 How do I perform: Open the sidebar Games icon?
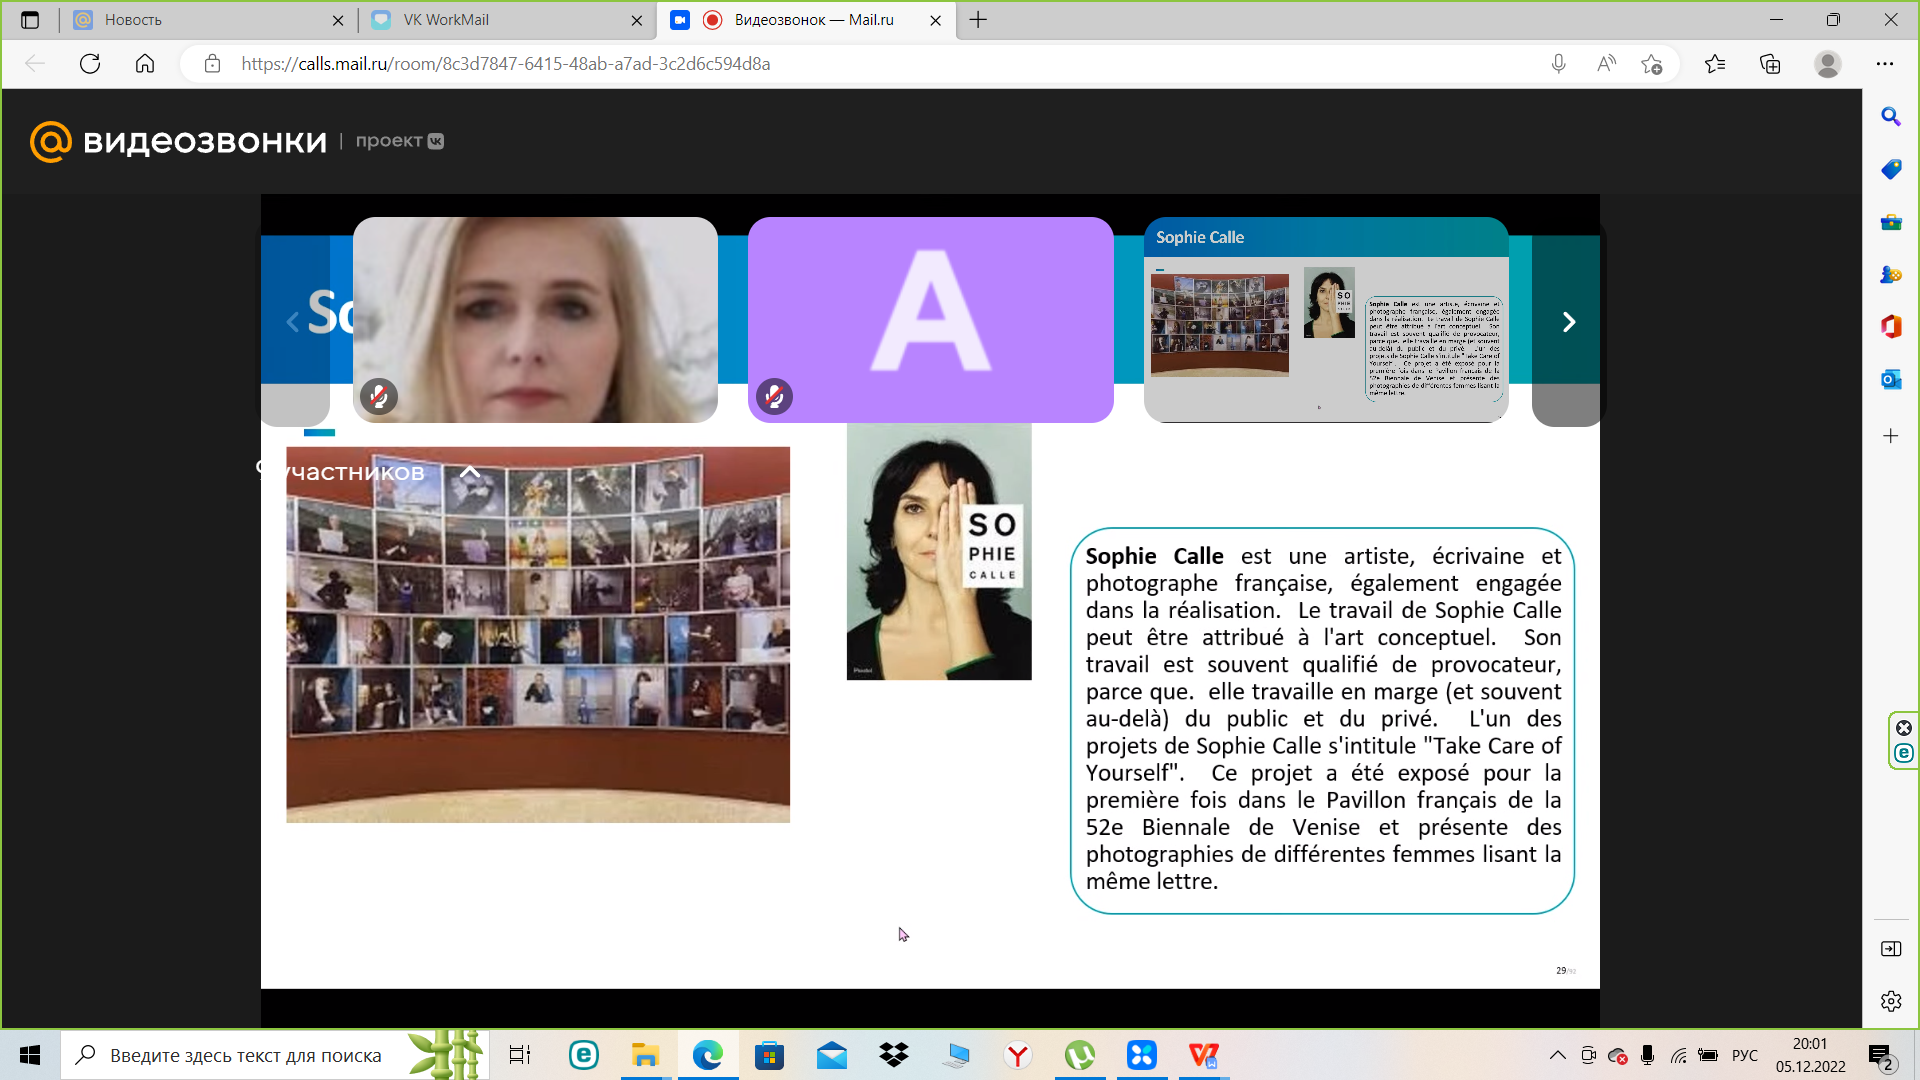click(x=1891, y=274)
